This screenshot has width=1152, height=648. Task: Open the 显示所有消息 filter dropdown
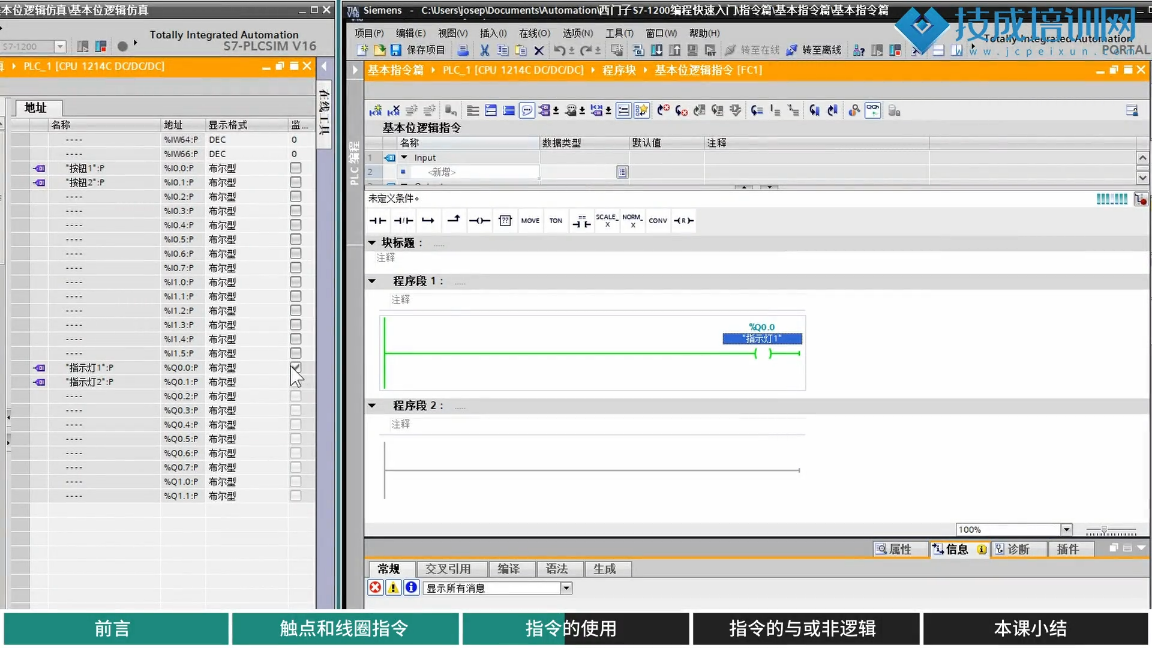[x=566, y=588]
